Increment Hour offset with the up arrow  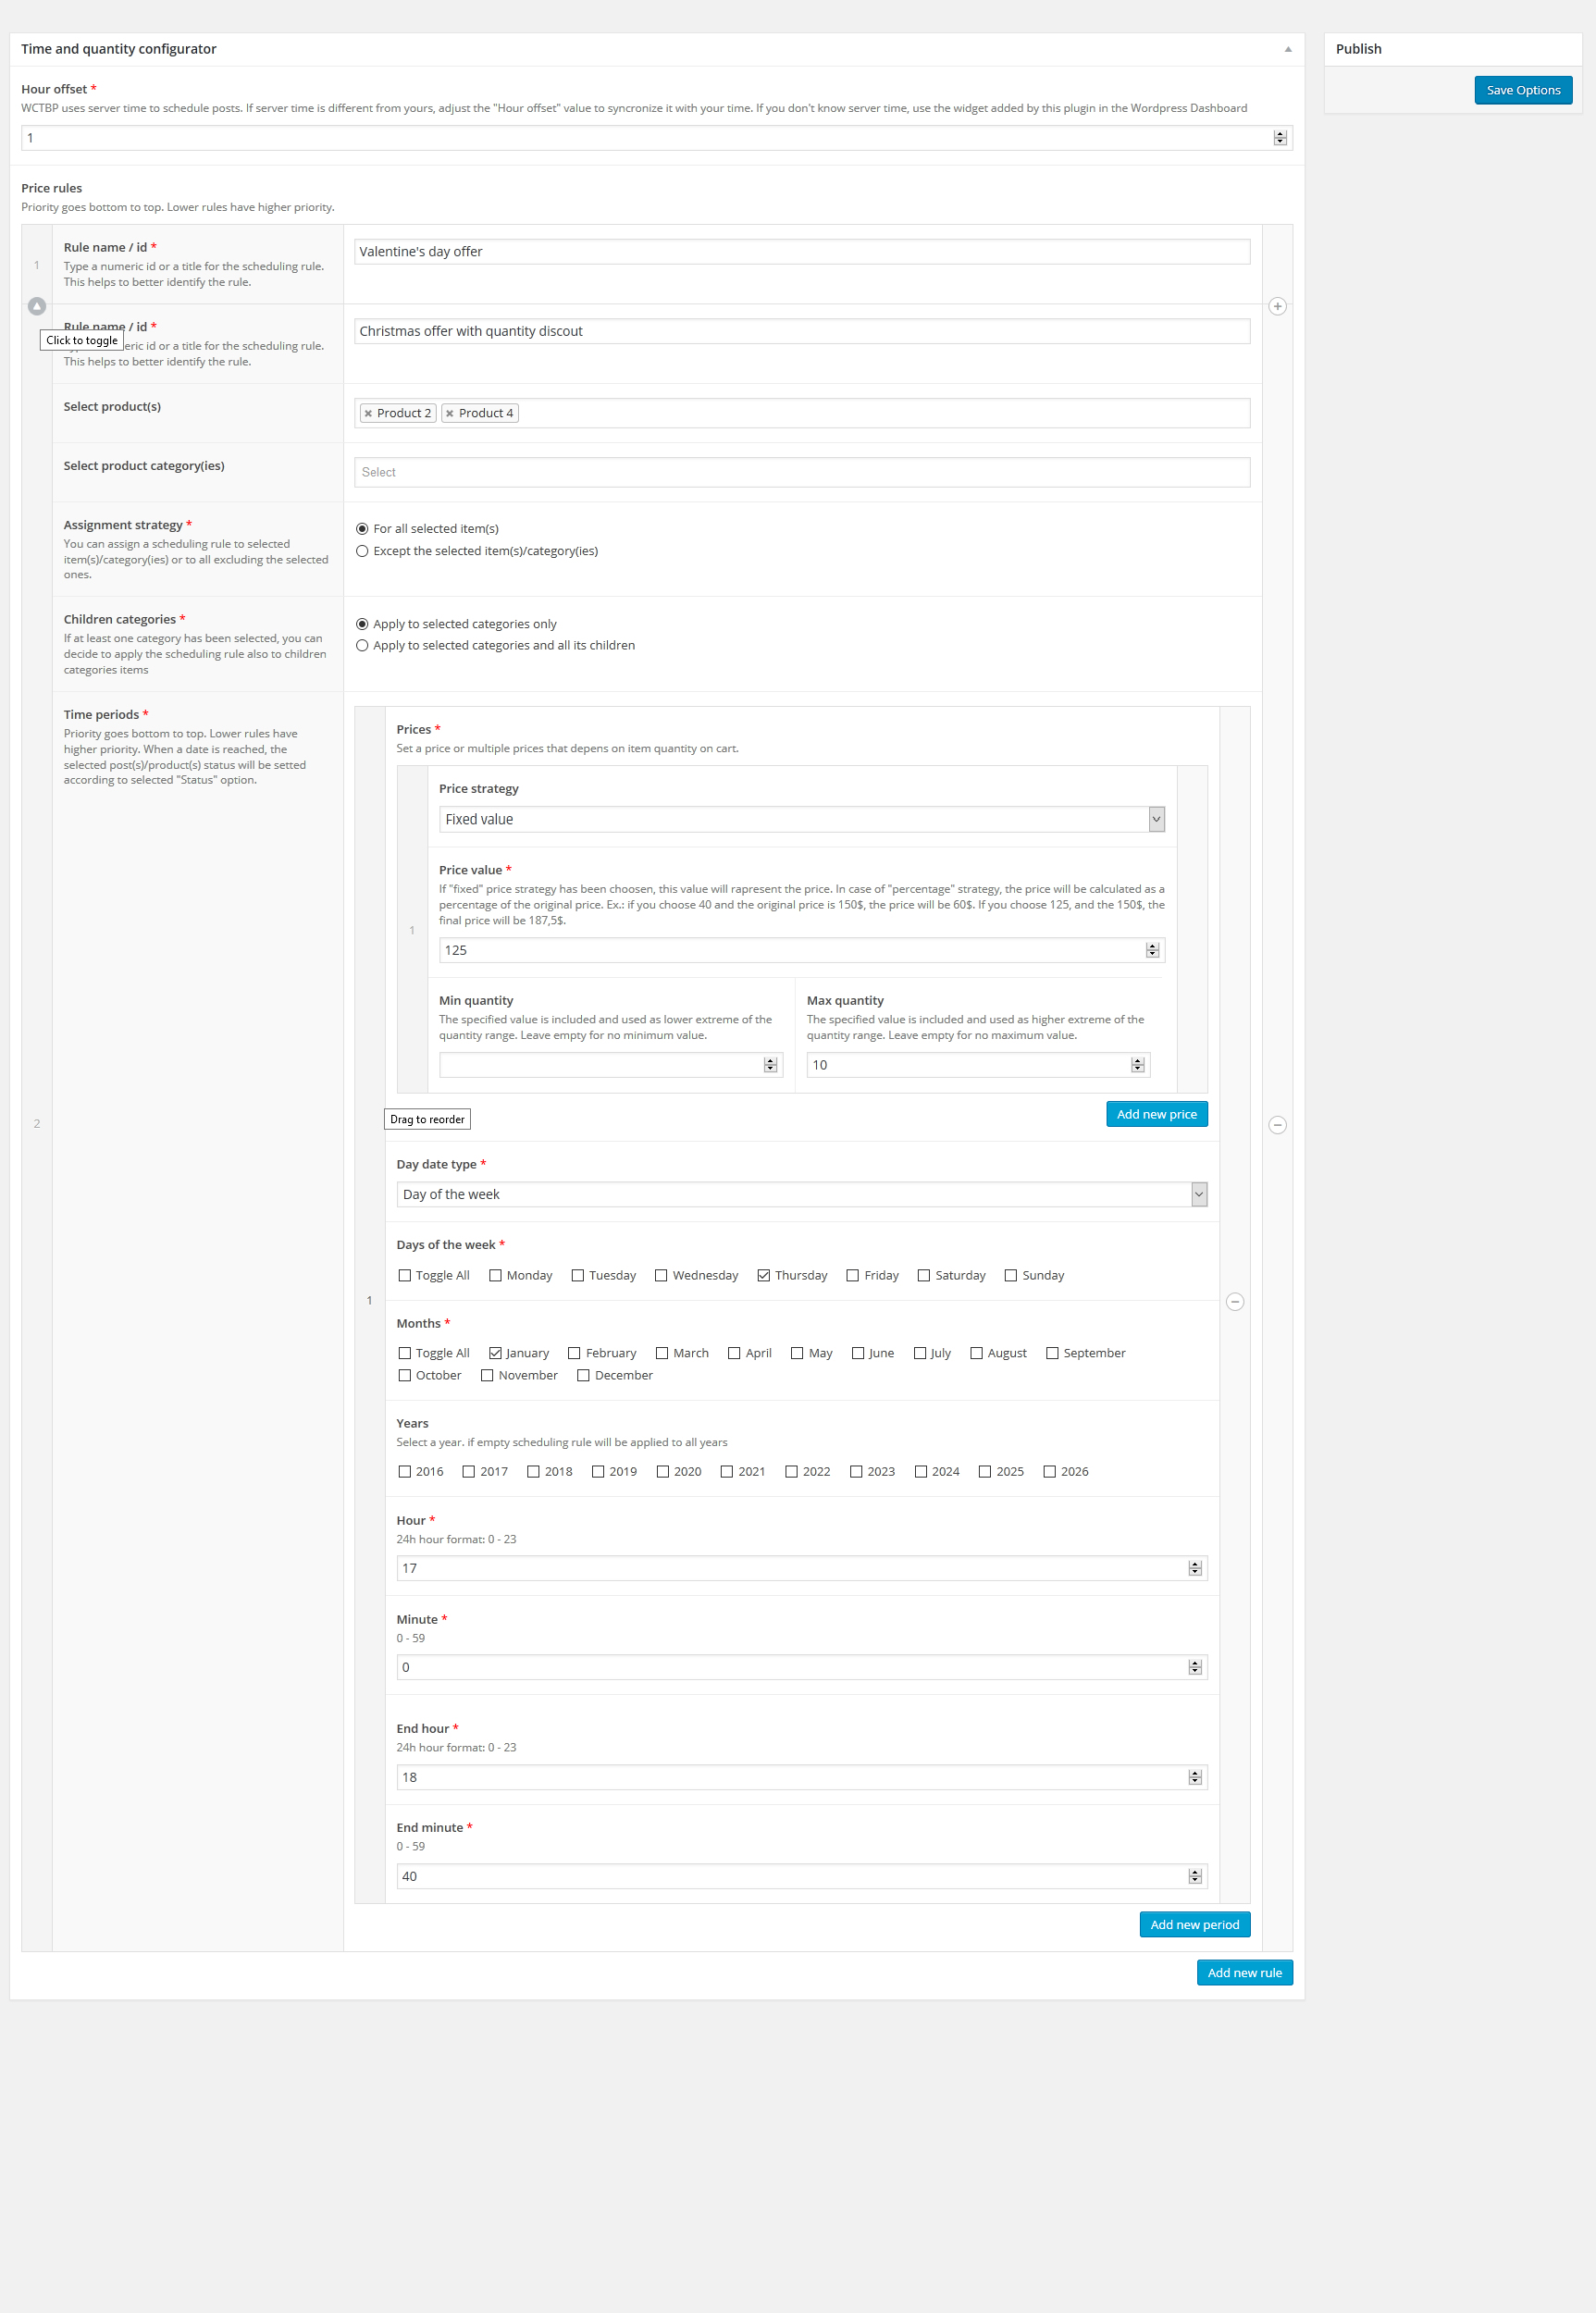click(x=1280, y=133)
